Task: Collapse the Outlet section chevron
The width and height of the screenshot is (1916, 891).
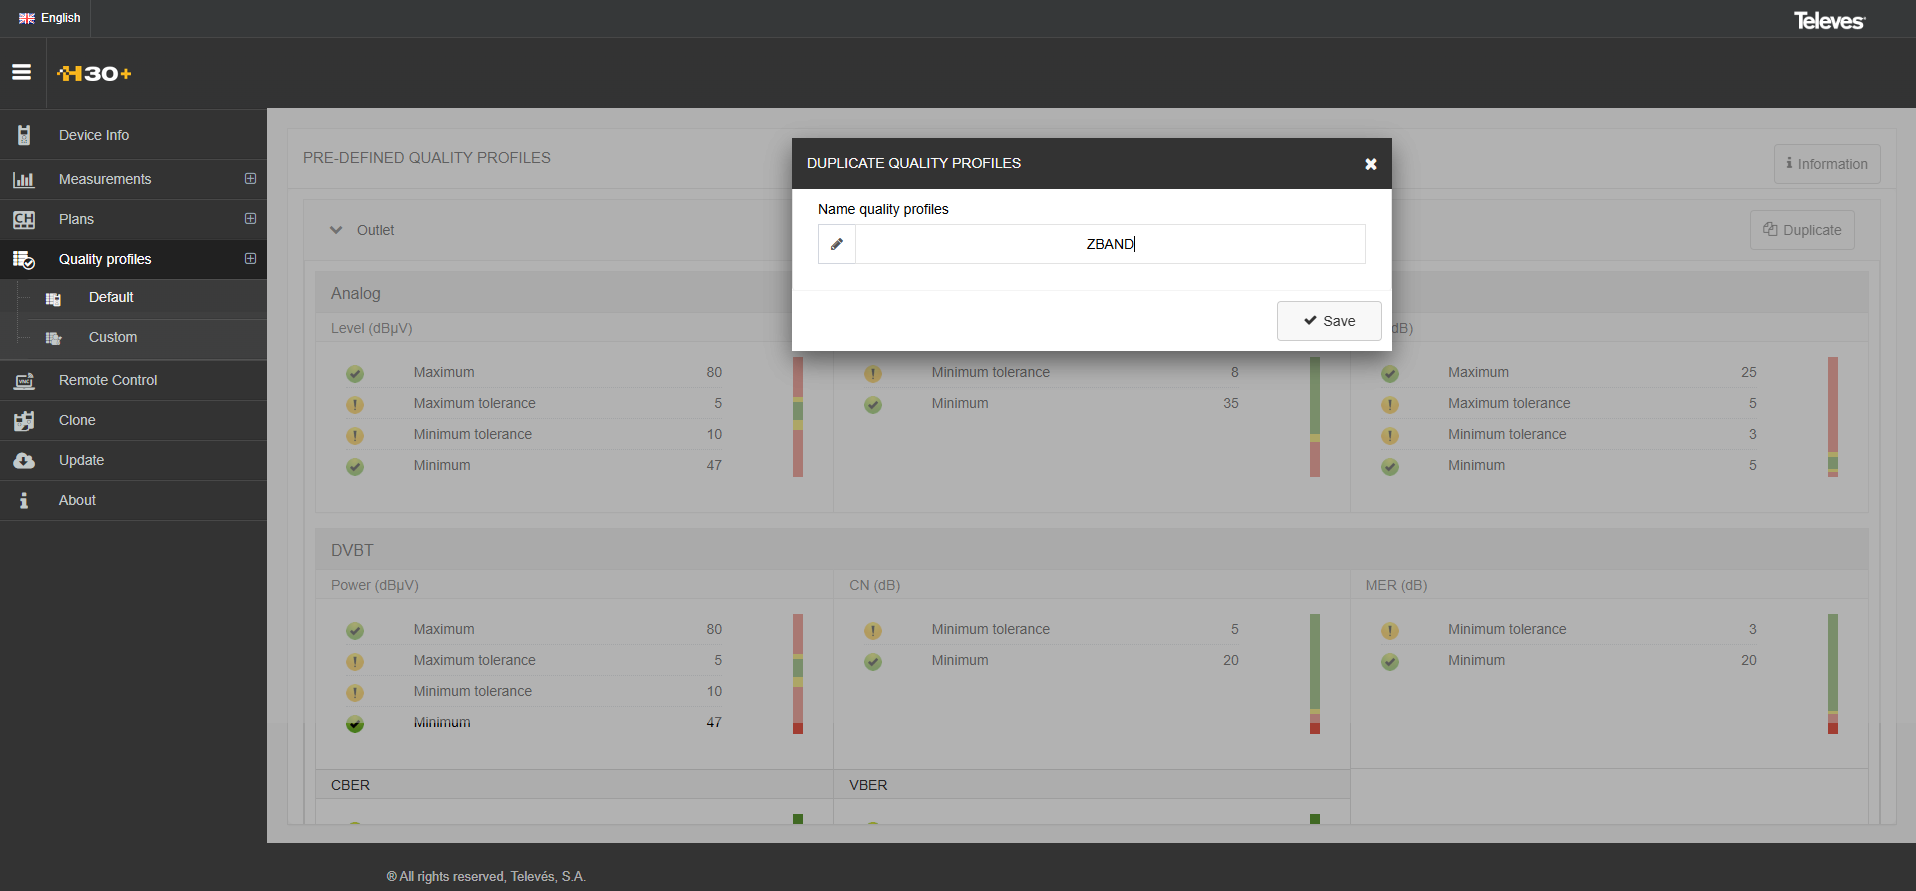Action: tap(336, 230)
